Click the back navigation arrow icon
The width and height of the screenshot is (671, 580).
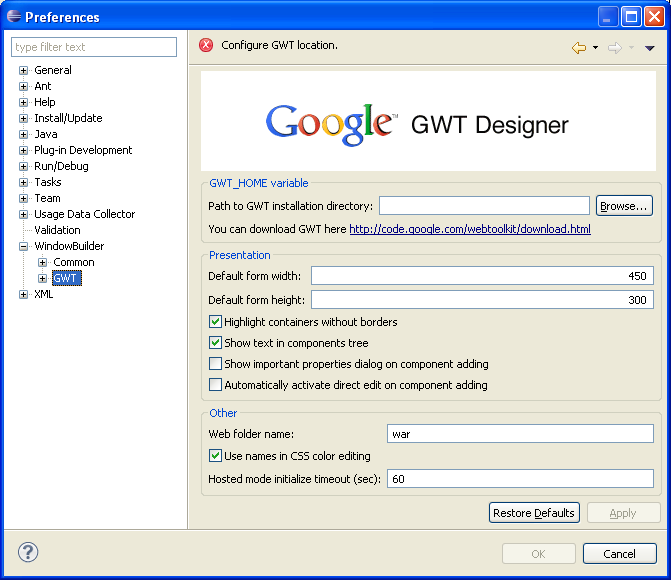click(579, 48)
